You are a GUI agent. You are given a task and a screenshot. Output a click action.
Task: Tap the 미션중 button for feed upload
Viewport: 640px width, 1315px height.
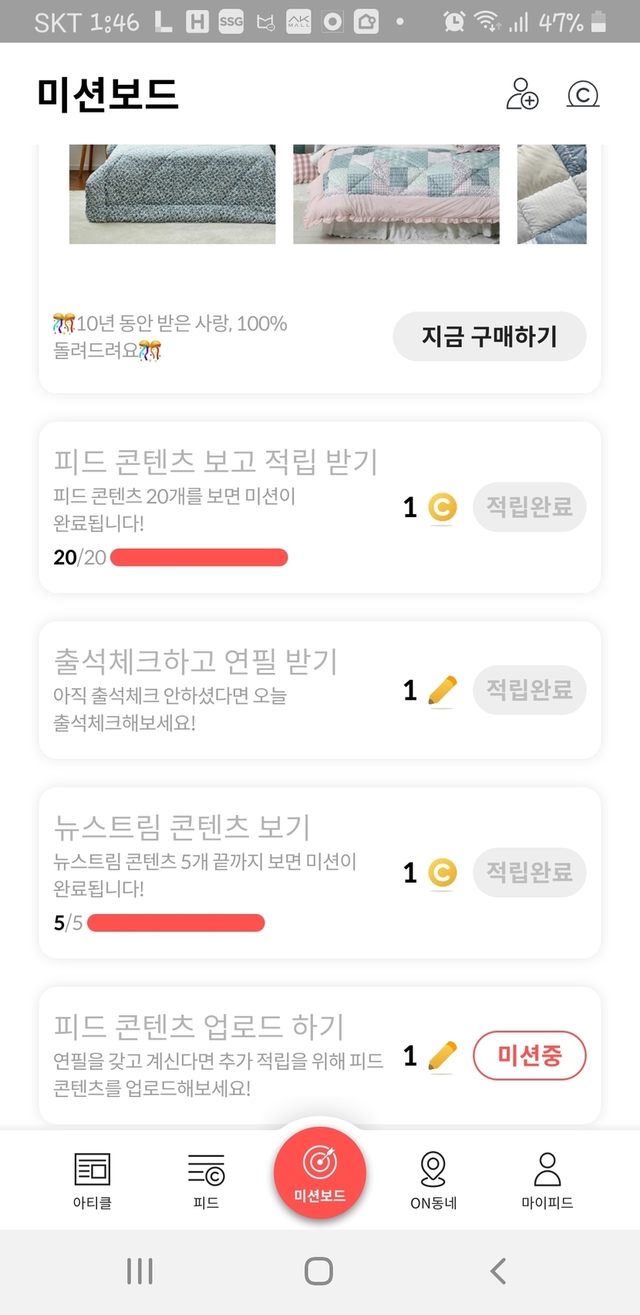(x=529, y=1055)
